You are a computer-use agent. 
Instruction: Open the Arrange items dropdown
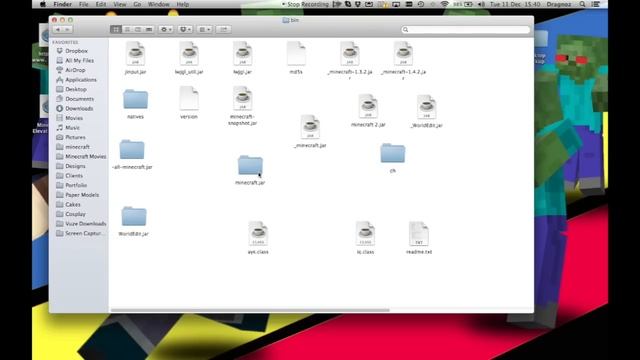click(x=204, y=29)
